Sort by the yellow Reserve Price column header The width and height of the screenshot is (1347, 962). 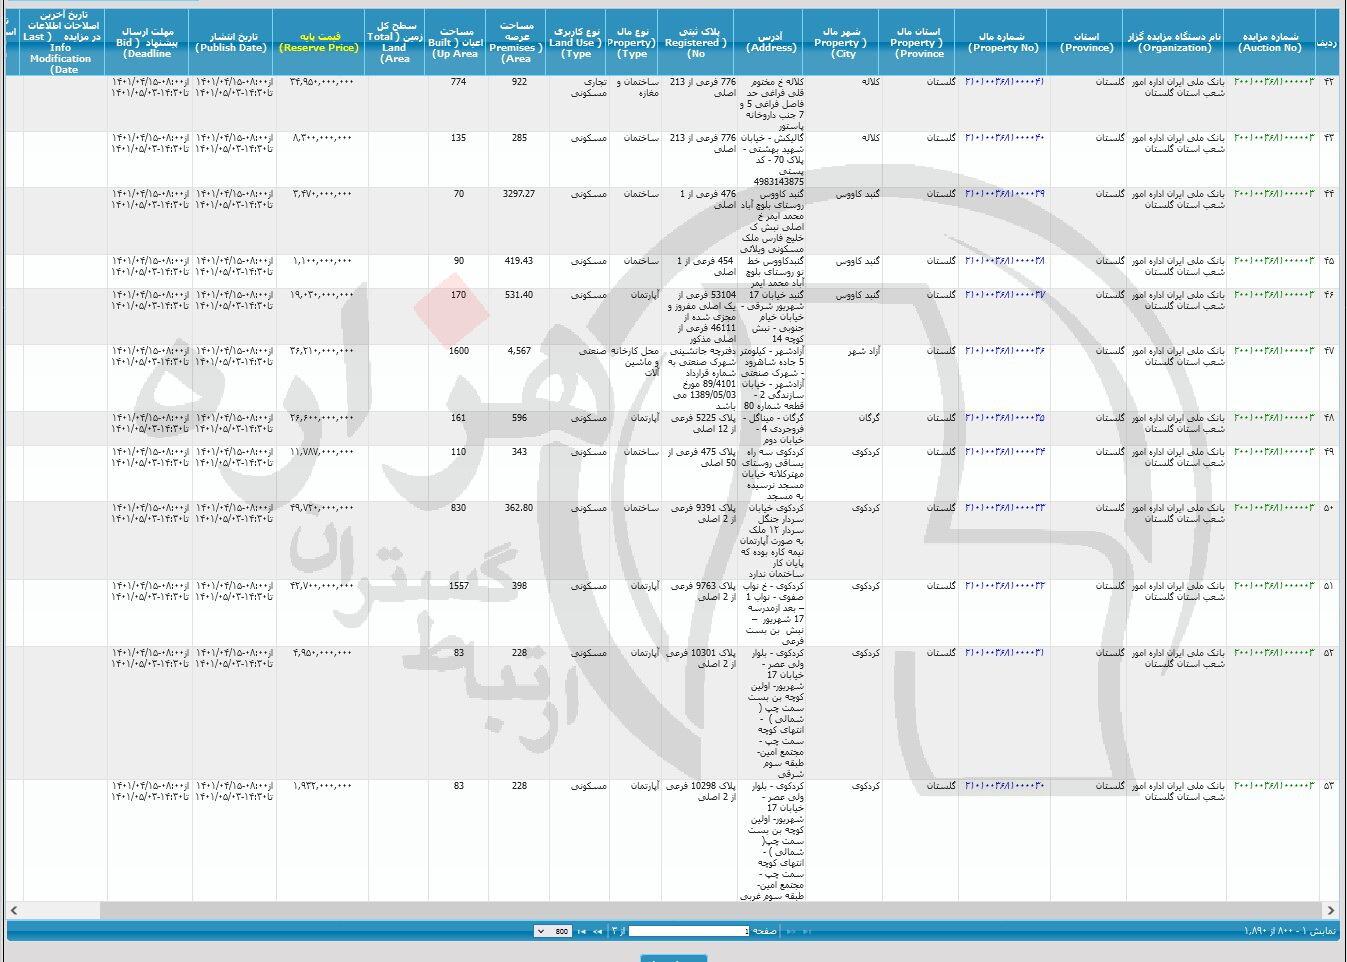pyautogui.click(x=320, y=42)
